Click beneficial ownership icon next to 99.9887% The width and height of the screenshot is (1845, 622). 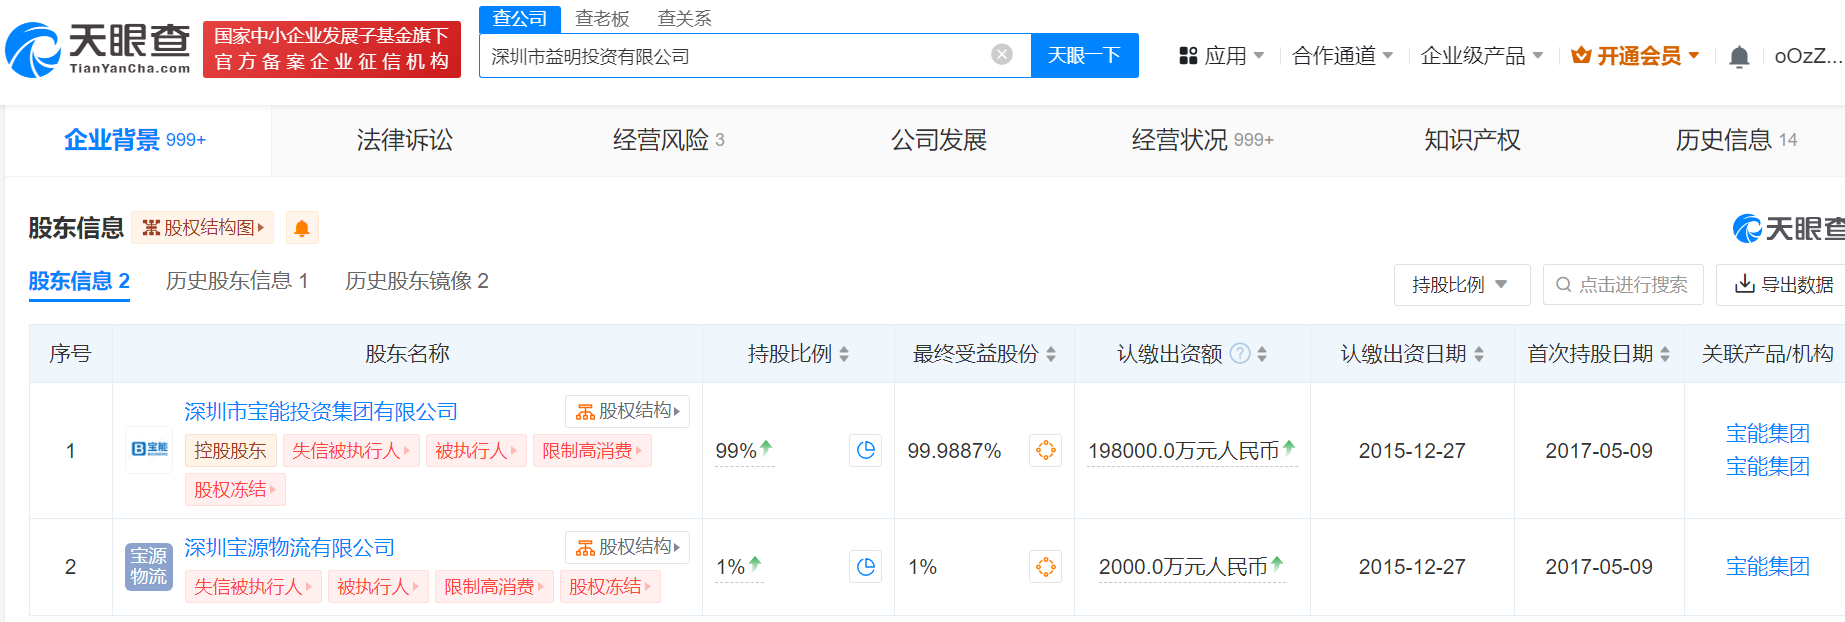tap(1045, 451)
